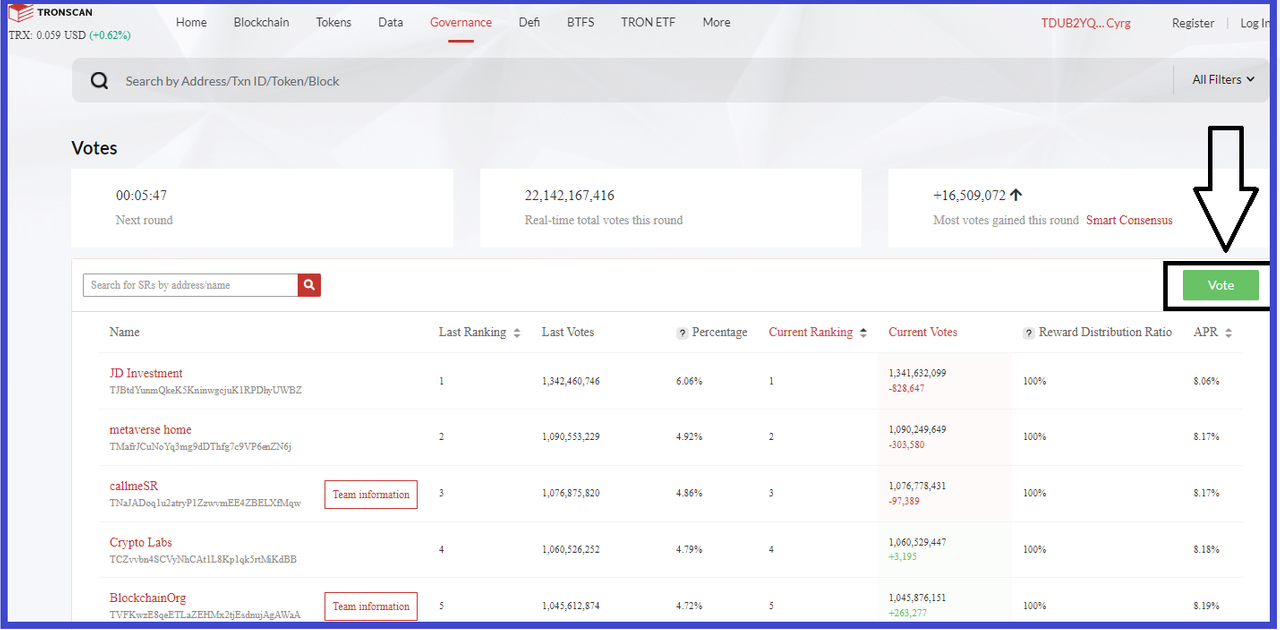The height and width of the screenshot is (630, 1280).
Task: Click the address under JD Investment
Action: 206,390
